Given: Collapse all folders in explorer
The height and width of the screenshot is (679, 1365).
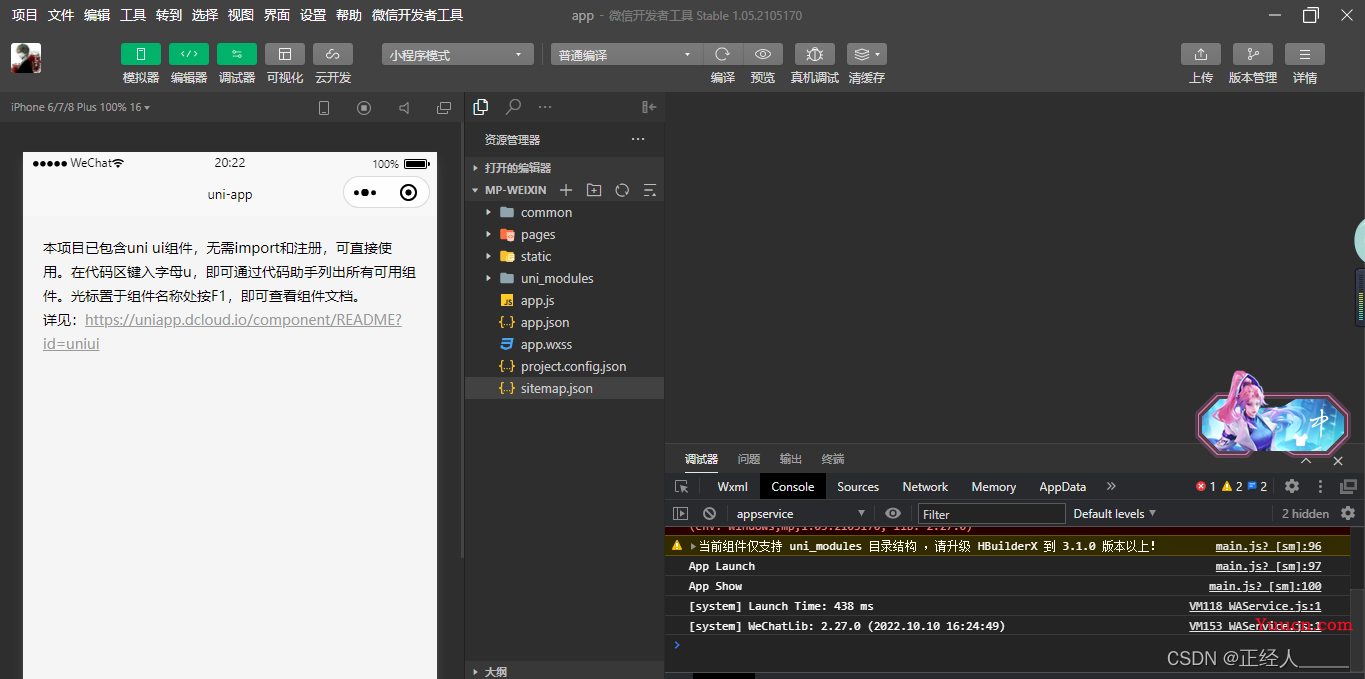Looking at the screenshot, I should (650, 190).
